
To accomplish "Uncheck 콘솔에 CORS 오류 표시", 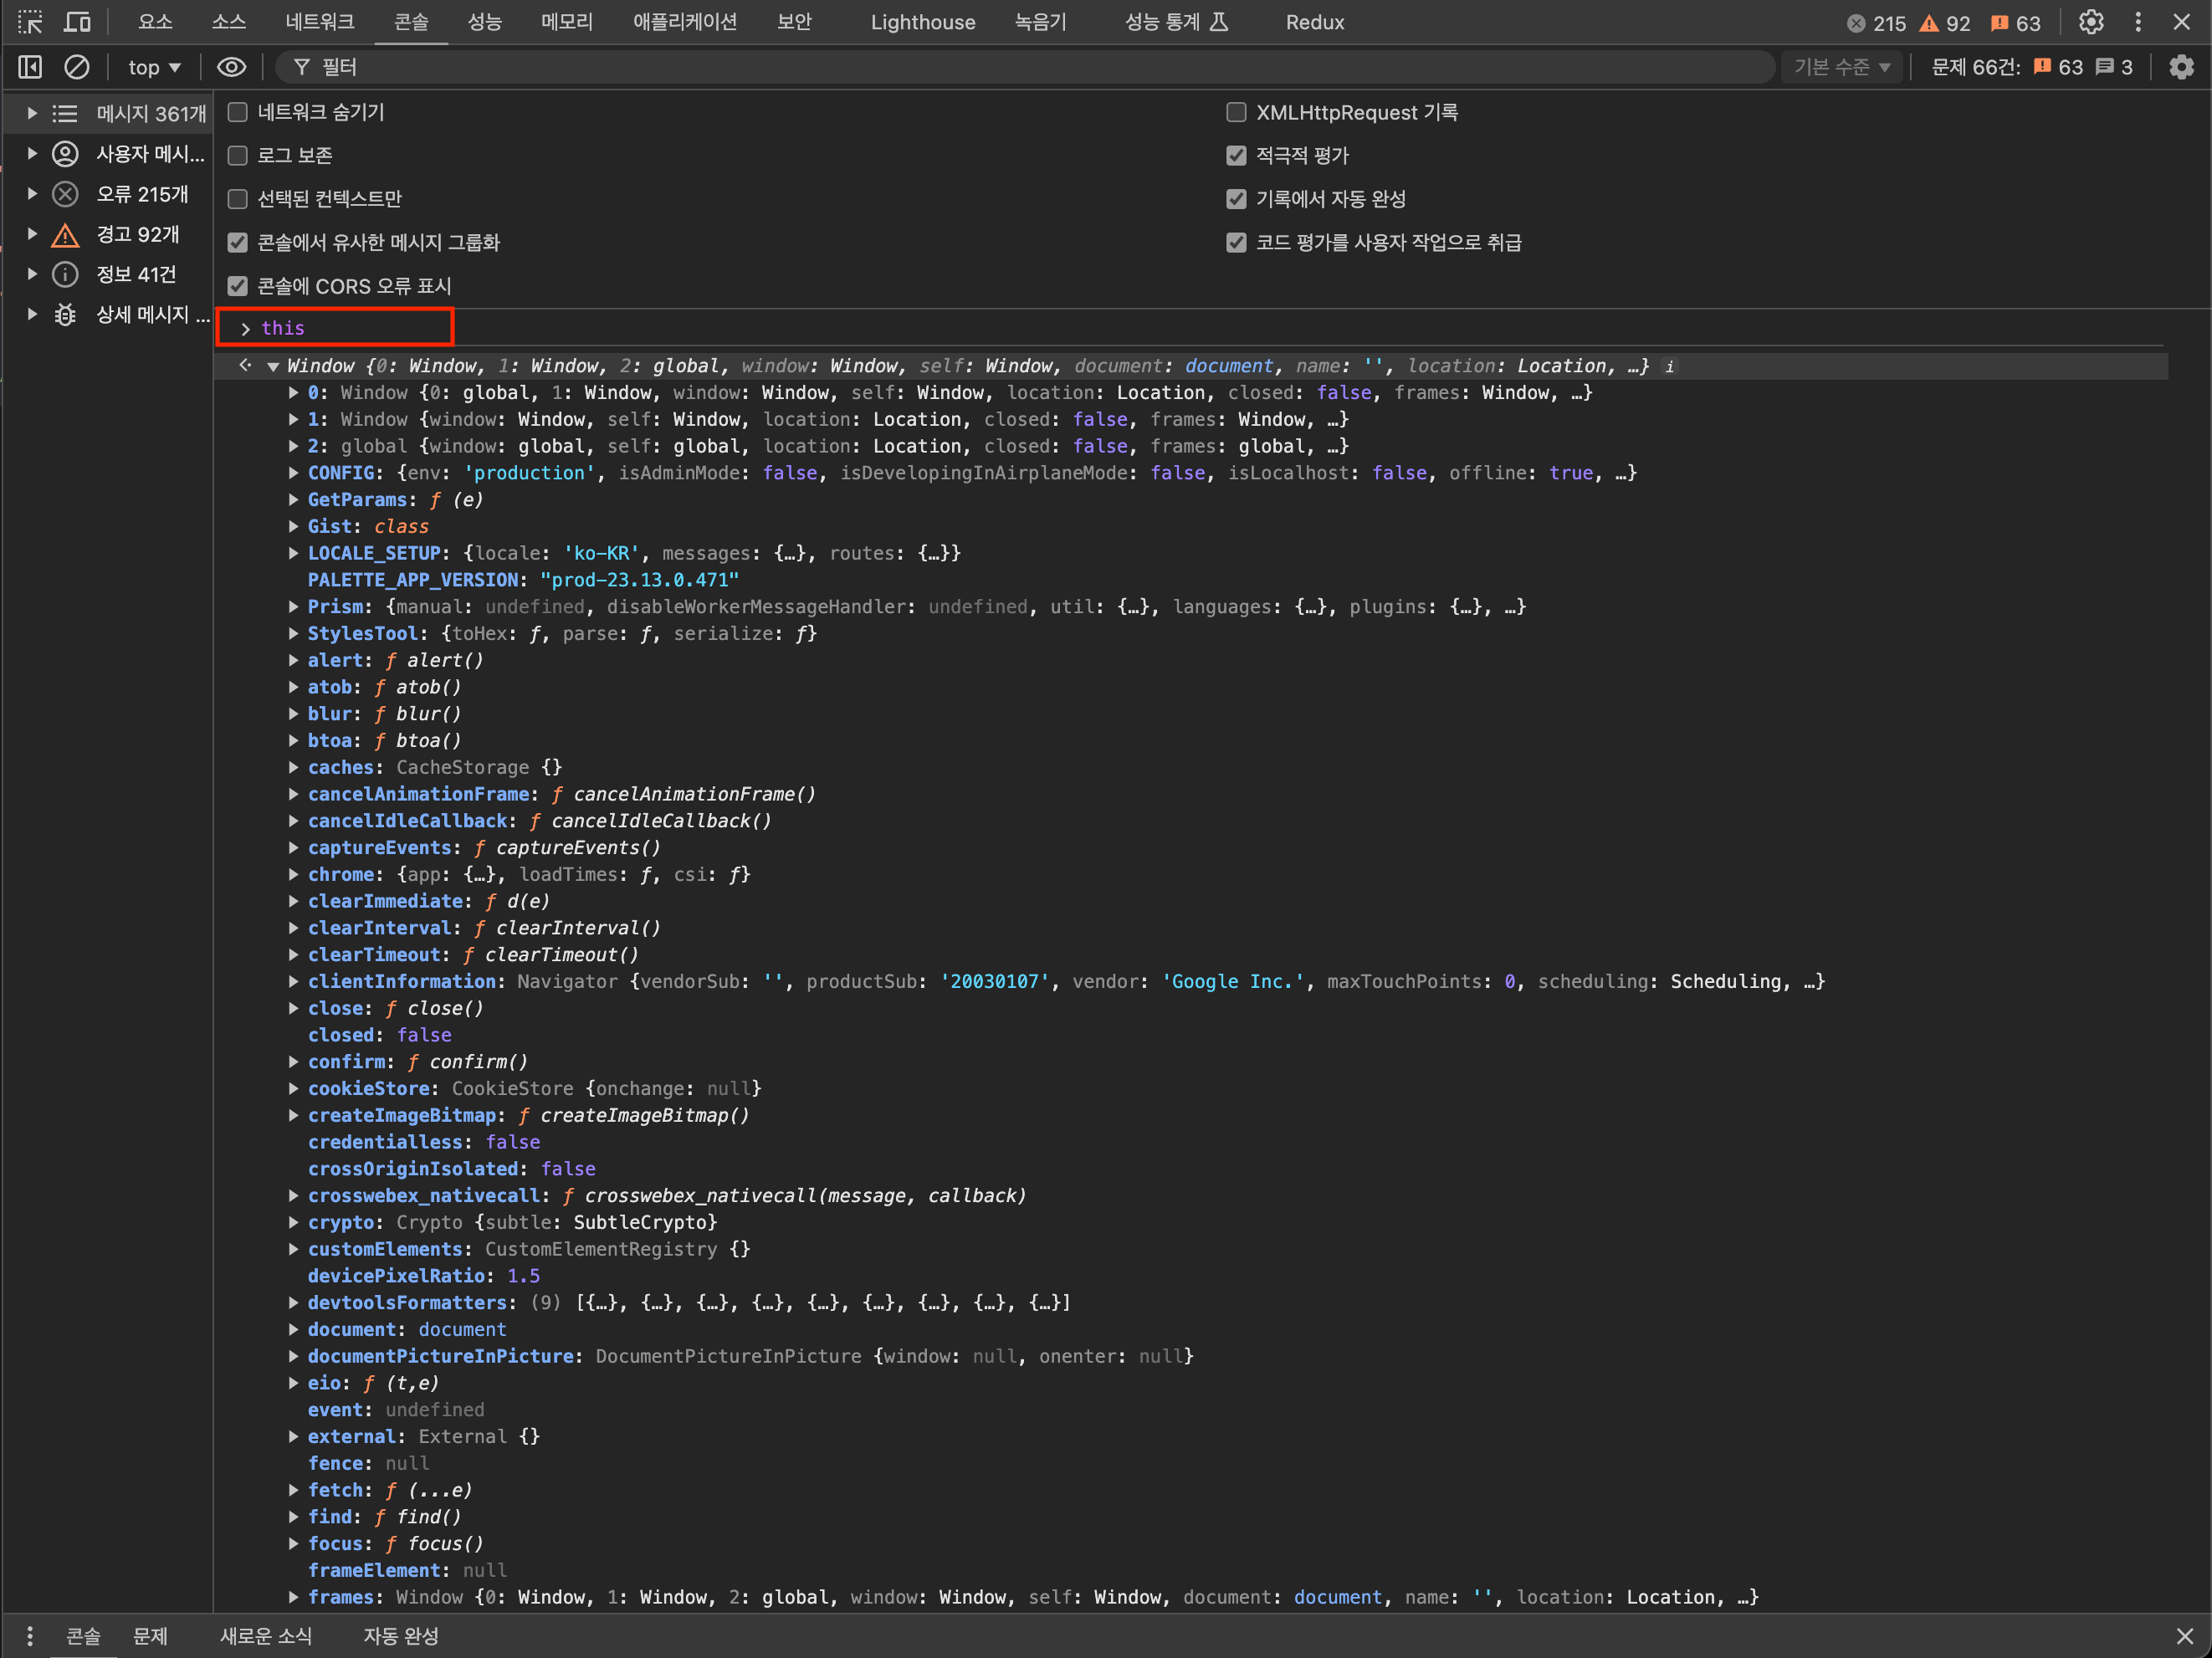I will [237, 286].
